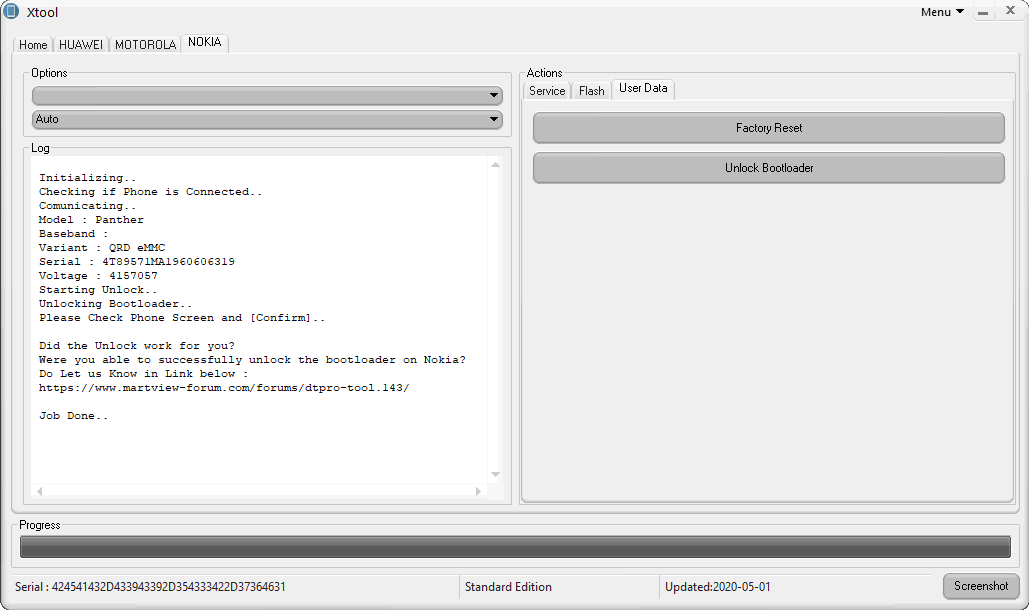Click the Unlock Bootloader button
The height and width of the screenshot is (610, 1029).
click(x=768, y=168)
